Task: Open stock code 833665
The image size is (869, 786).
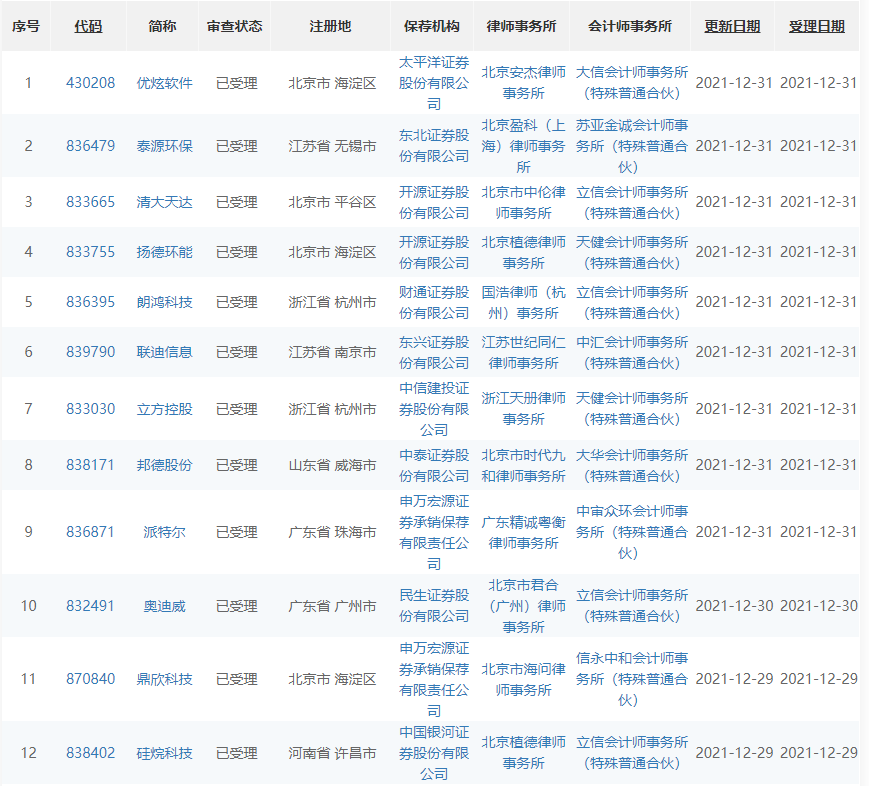Action: click(x=90, y=202)
